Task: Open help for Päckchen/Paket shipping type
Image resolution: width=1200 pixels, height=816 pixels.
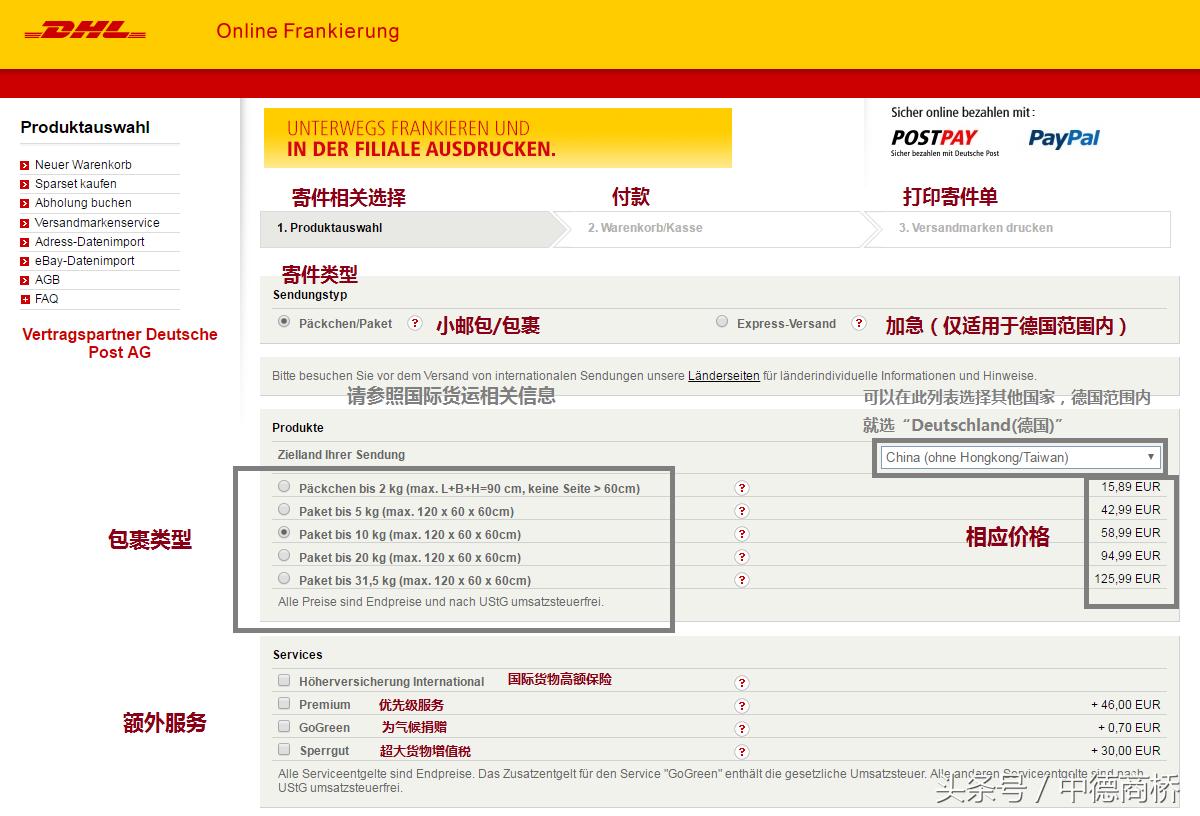Action: [415, 324]
